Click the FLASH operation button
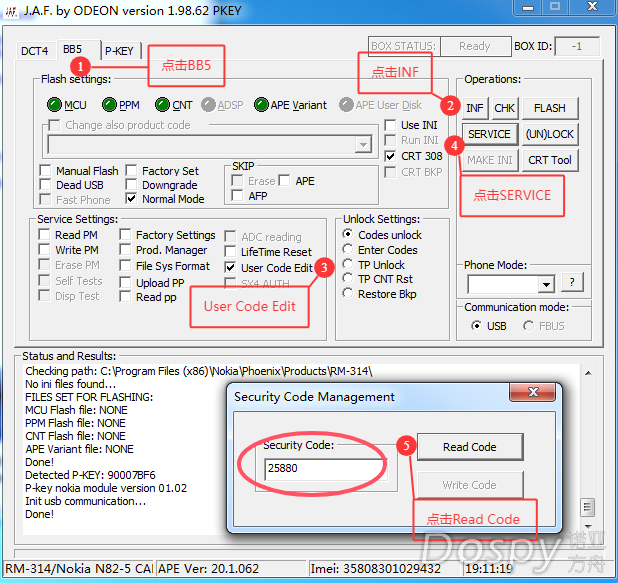 pyautogui.click(x=550, y=108)
